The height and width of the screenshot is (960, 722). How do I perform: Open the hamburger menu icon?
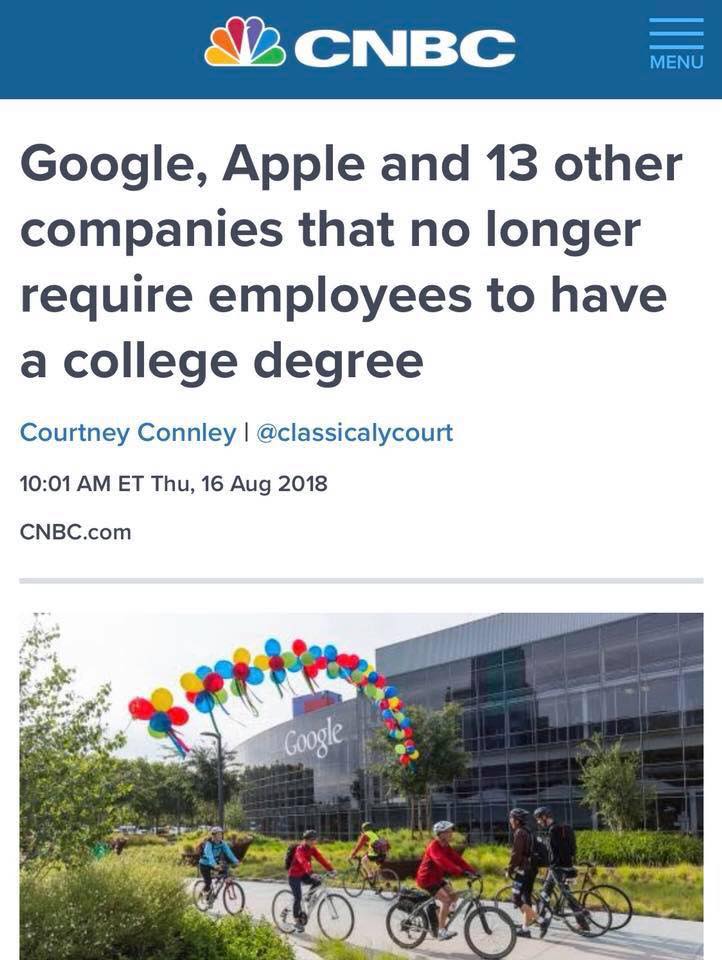pos(676,32)
